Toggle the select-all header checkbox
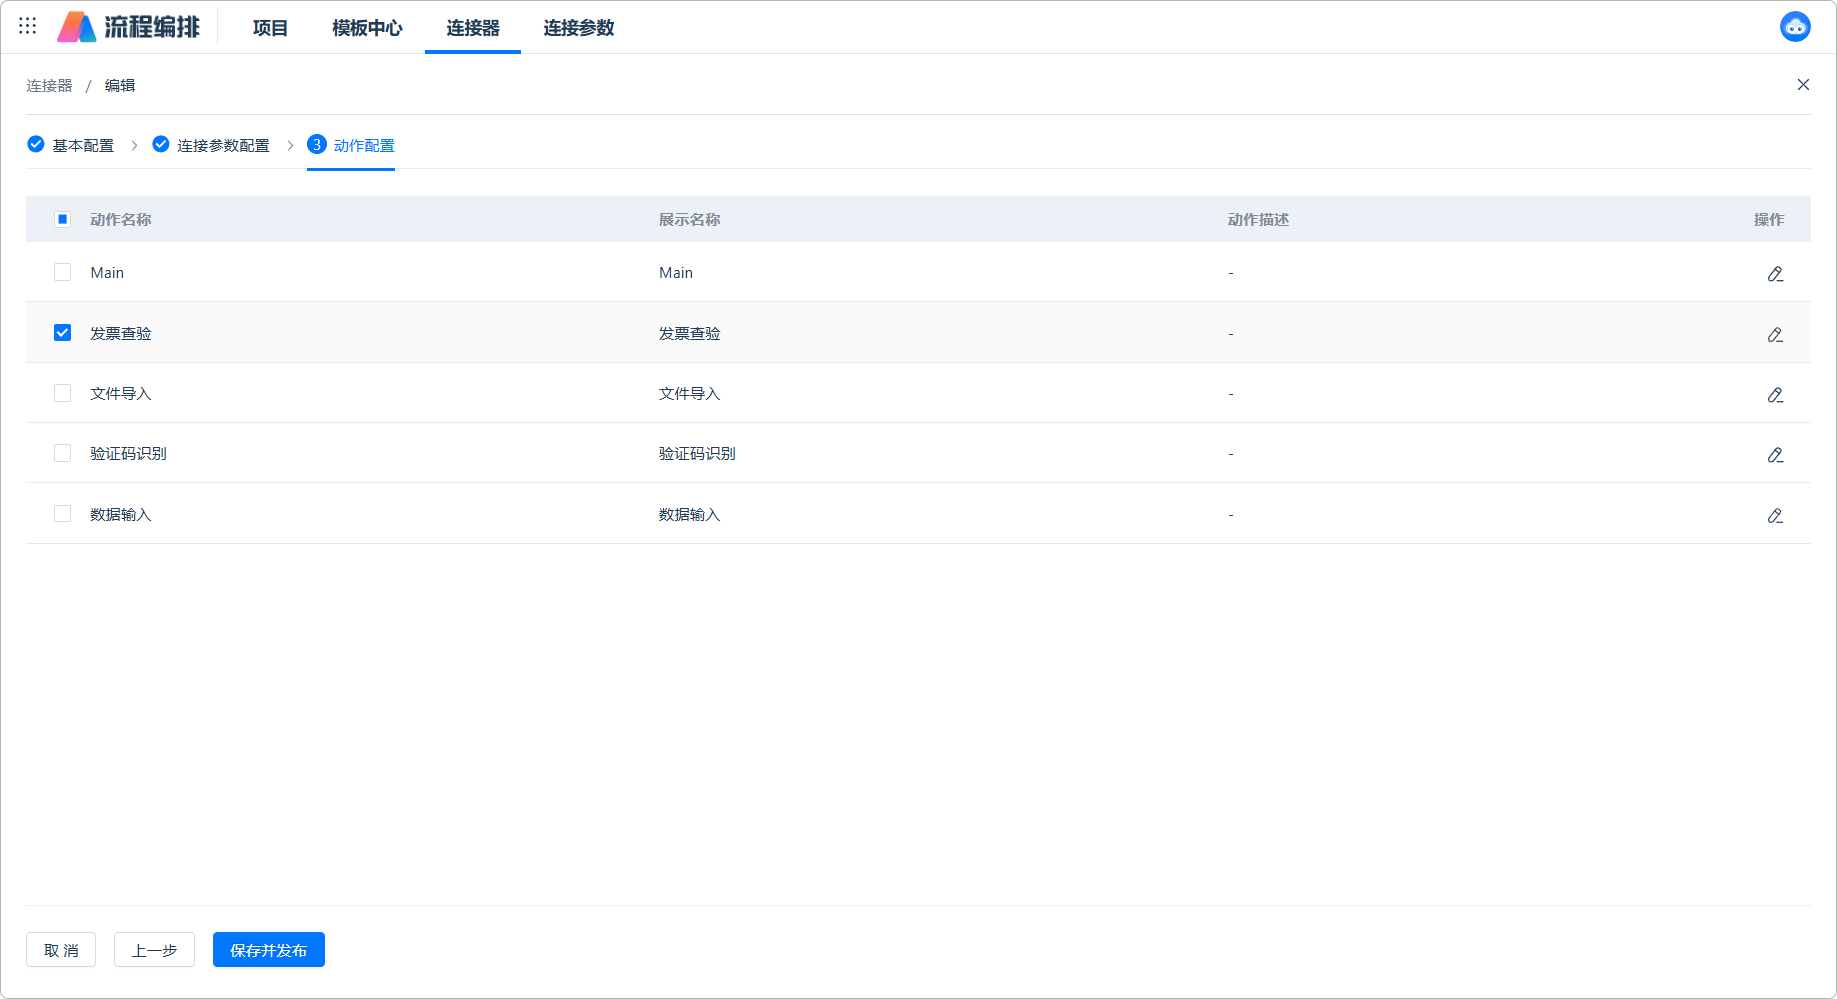Screen dimensions: 1837x999 click(x=62, y=220)
